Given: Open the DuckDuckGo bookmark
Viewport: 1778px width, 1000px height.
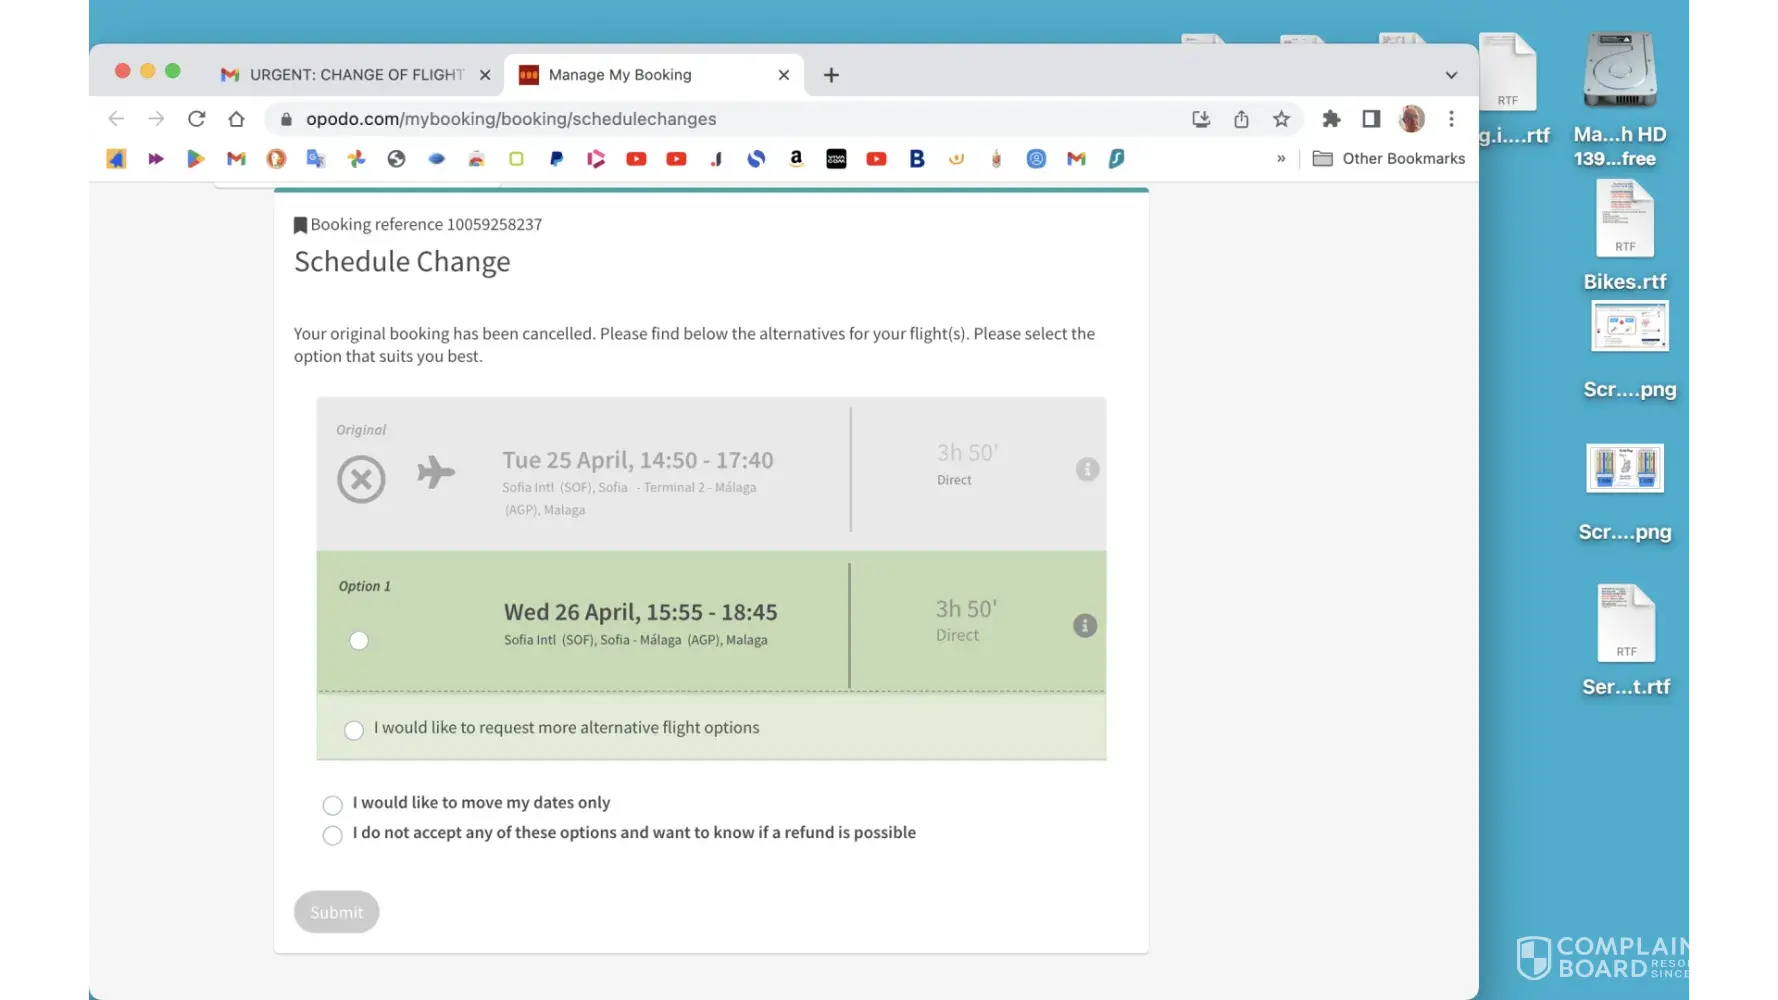Looking at the screenshot, I should (276, 158).
